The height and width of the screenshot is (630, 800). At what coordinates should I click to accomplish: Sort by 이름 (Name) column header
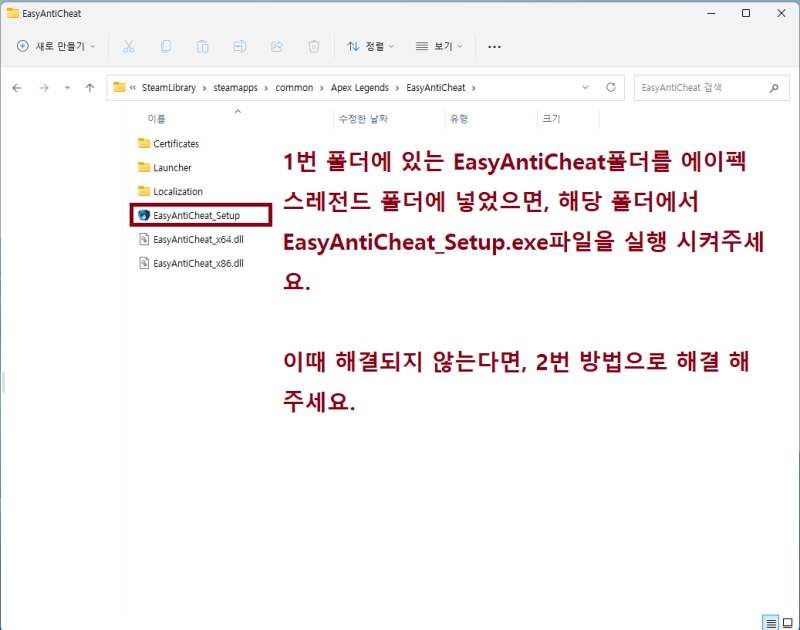[156, 119]
